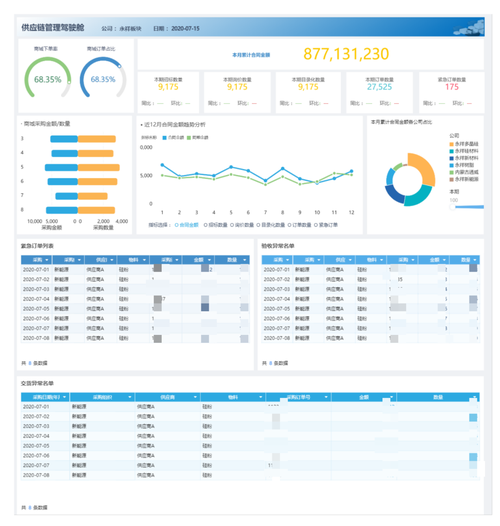Toggle the green series legend square in trend chart
Screen dimensions: 500x526
[x=189, y=138]
